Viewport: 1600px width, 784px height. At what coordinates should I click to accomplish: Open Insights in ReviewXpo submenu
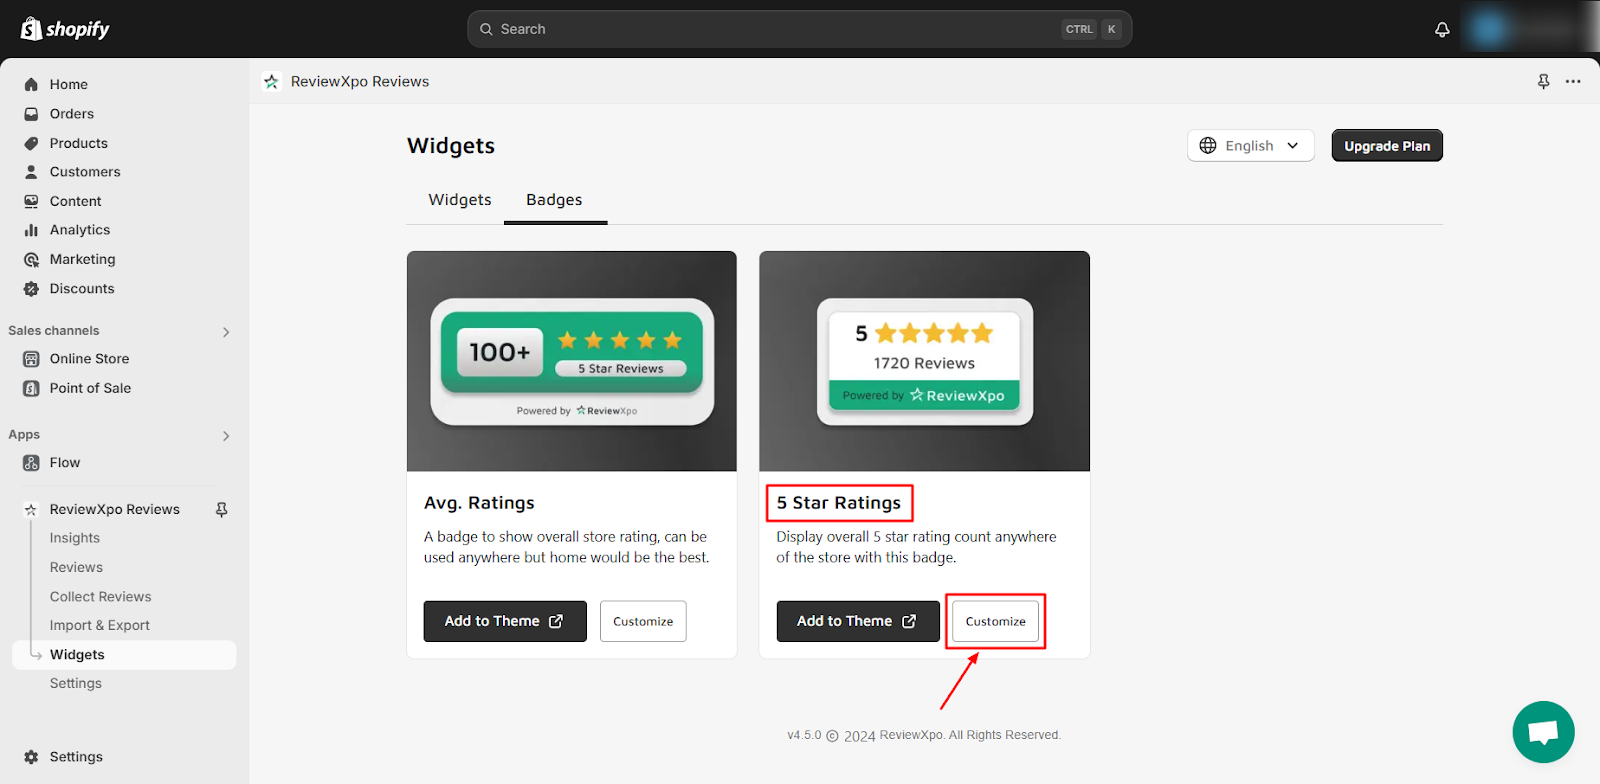click(75, 538)
